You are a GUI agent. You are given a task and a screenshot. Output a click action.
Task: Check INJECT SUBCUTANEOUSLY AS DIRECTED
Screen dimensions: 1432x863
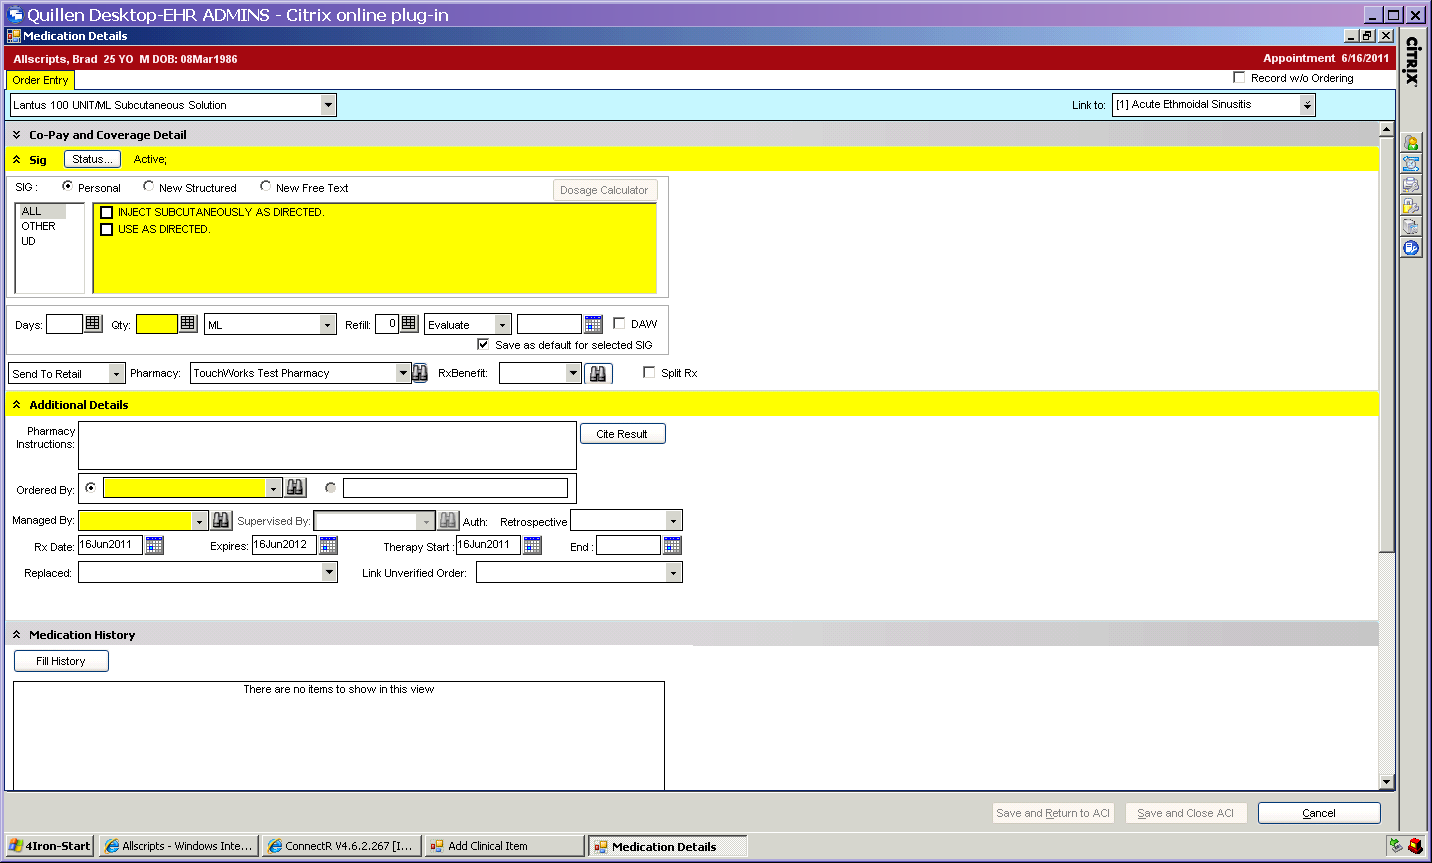click(x=107, y=212)
